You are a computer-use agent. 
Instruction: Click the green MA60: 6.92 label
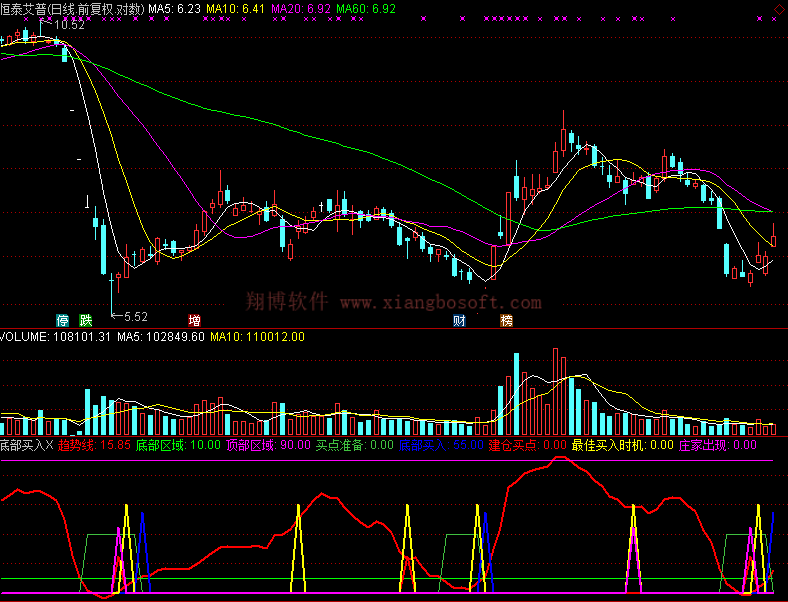366,9
